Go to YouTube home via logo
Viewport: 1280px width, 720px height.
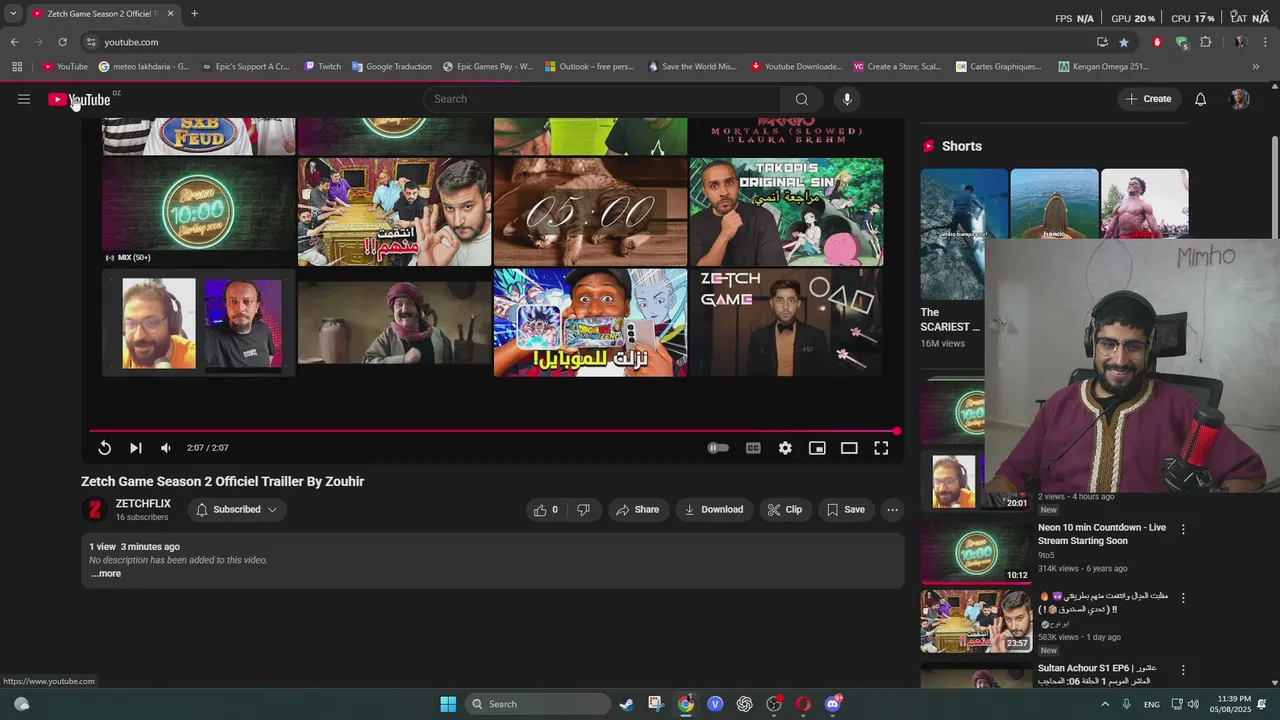79,99
